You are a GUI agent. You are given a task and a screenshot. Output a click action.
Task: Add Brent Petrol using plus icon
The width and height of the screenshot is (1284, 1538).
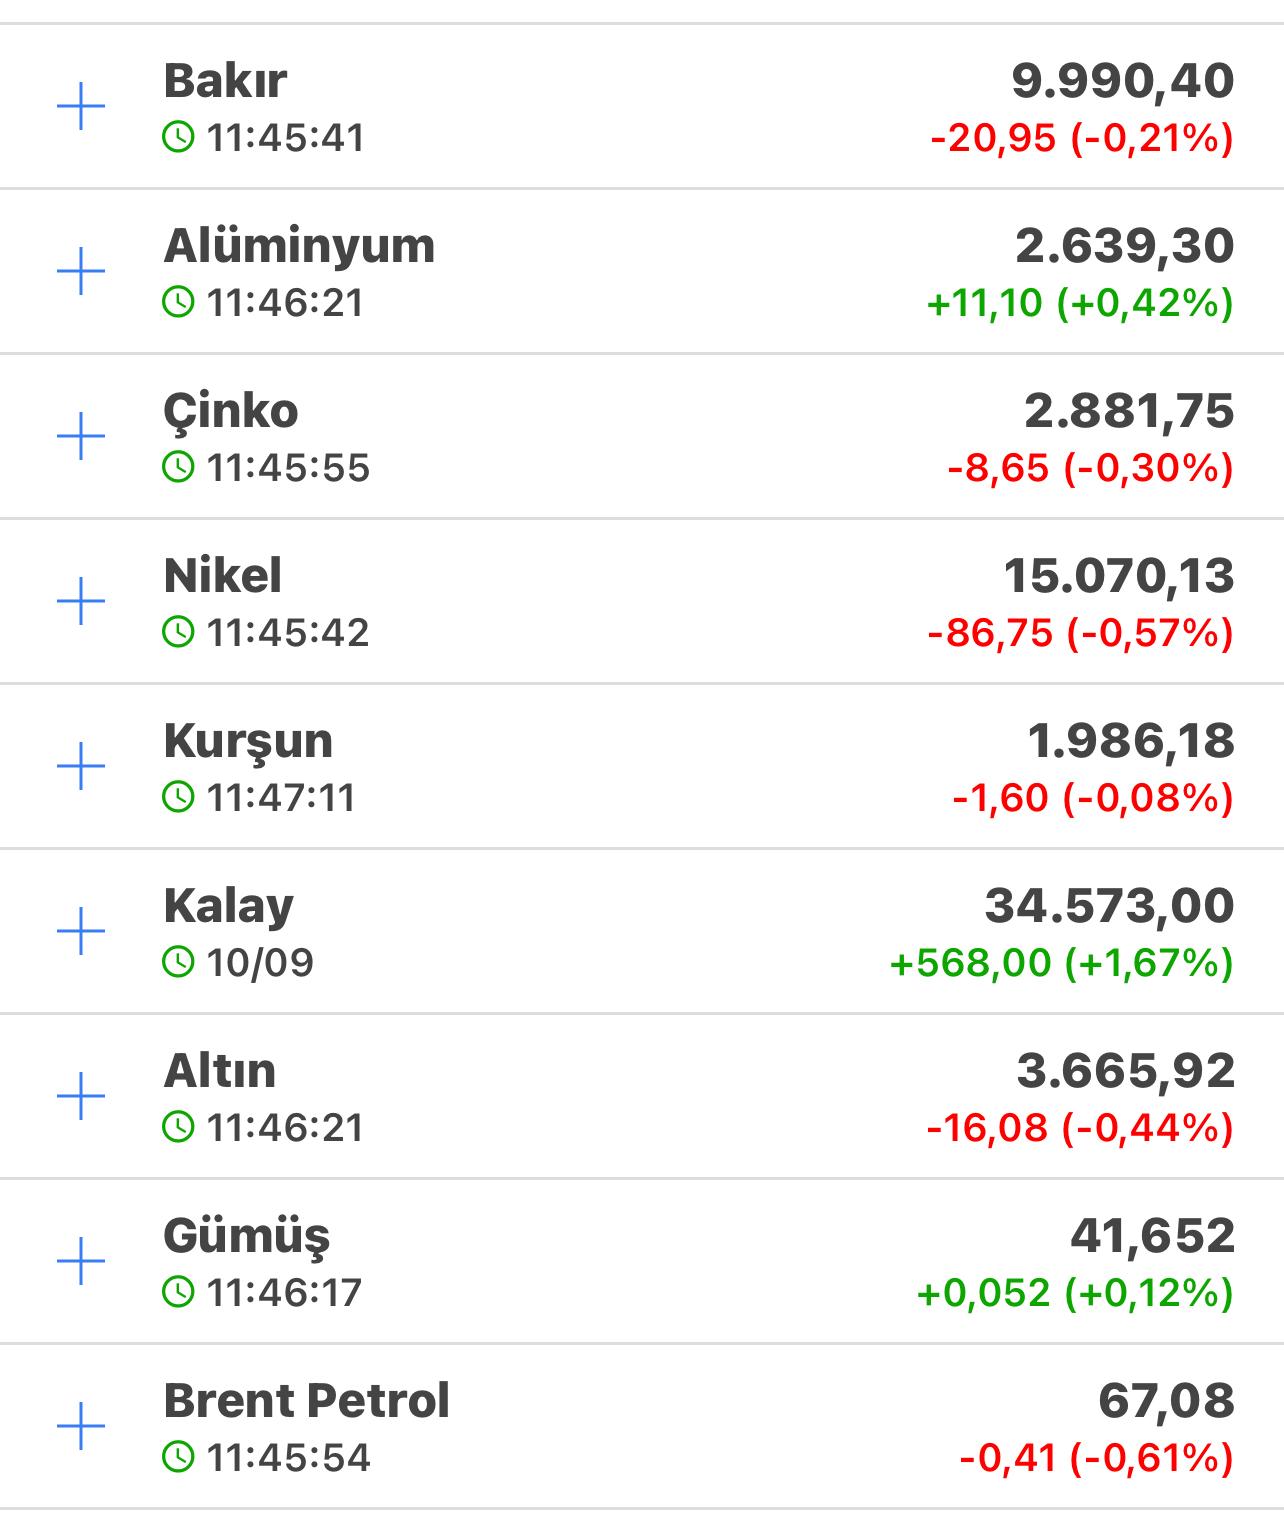(x=81, y=1427)
